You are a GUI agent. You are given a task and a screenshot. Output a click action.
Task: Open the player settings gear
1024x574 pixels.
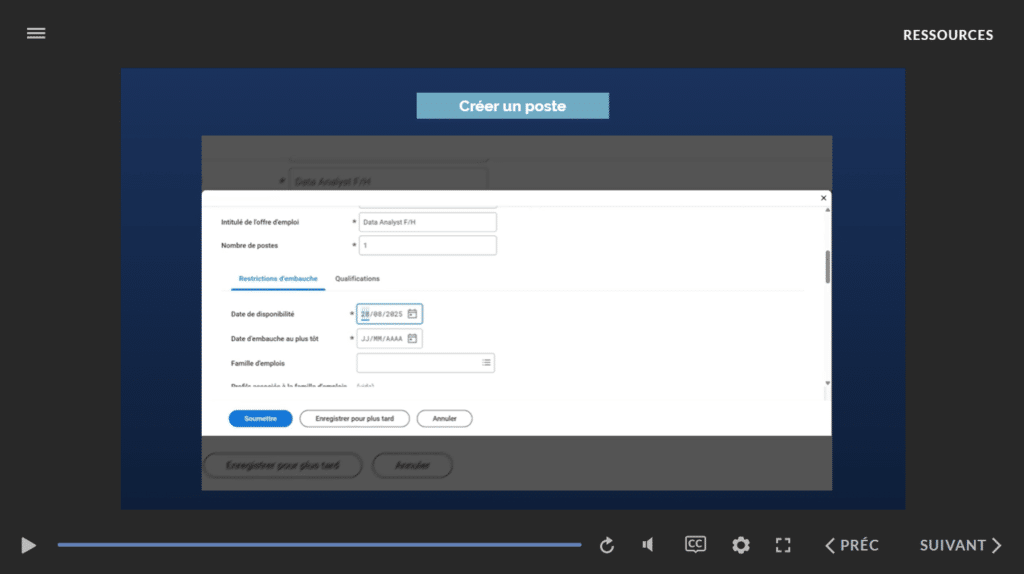point(740,545)
